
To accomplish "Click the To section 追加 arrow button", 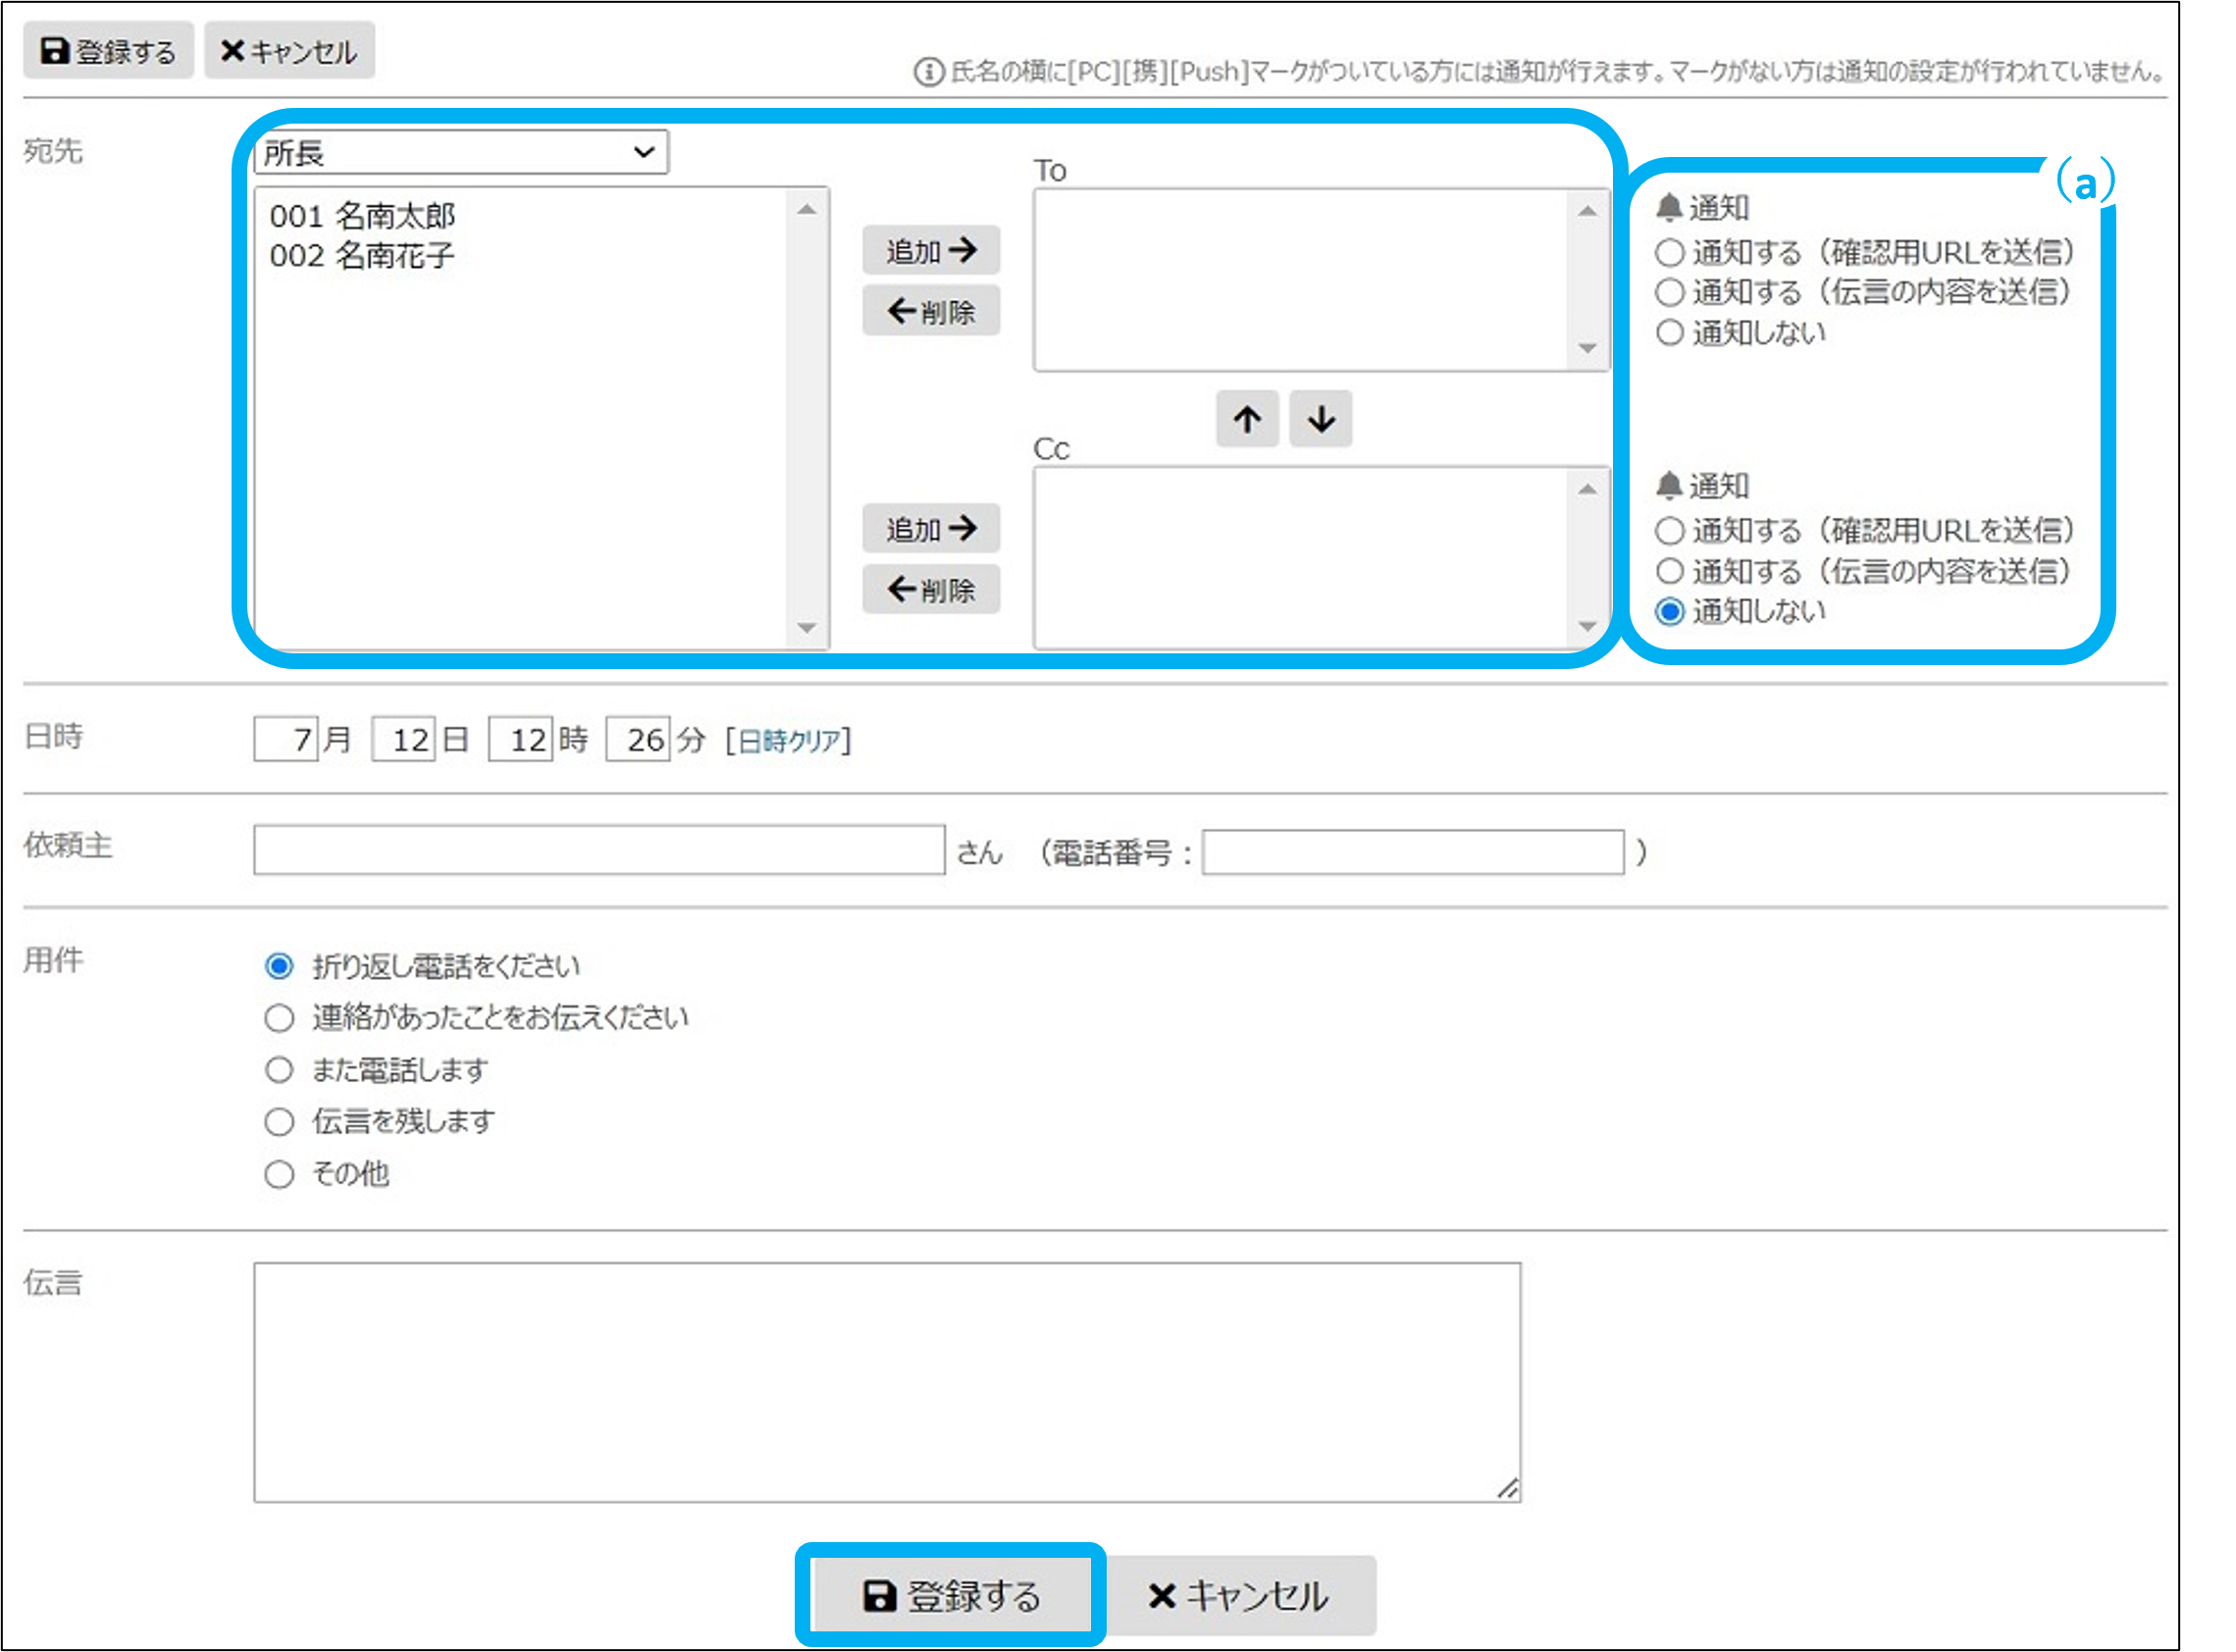I will 930,250.
